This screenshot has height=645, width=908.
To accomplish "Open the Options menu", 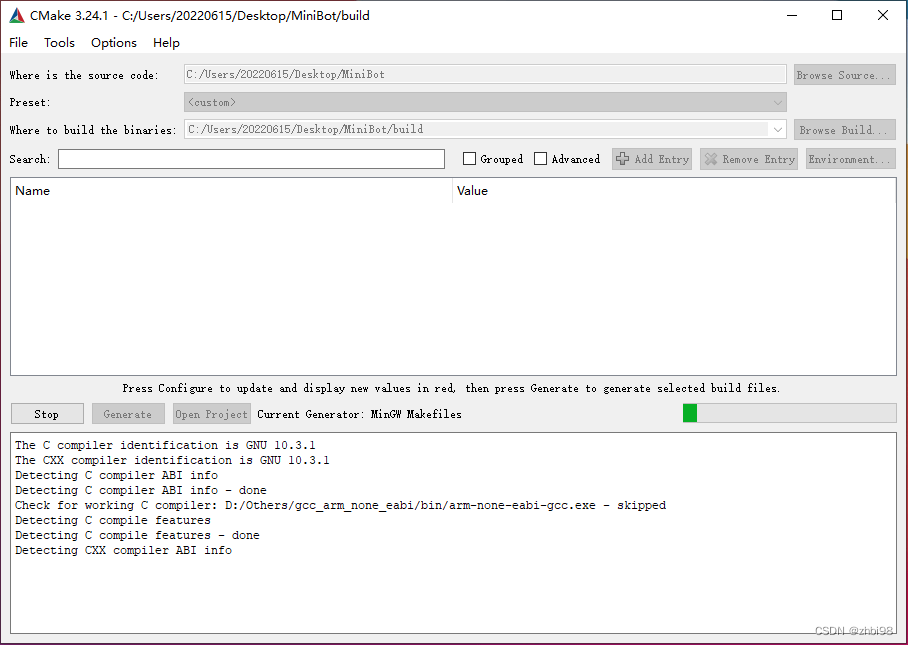I will pos(114,43).
